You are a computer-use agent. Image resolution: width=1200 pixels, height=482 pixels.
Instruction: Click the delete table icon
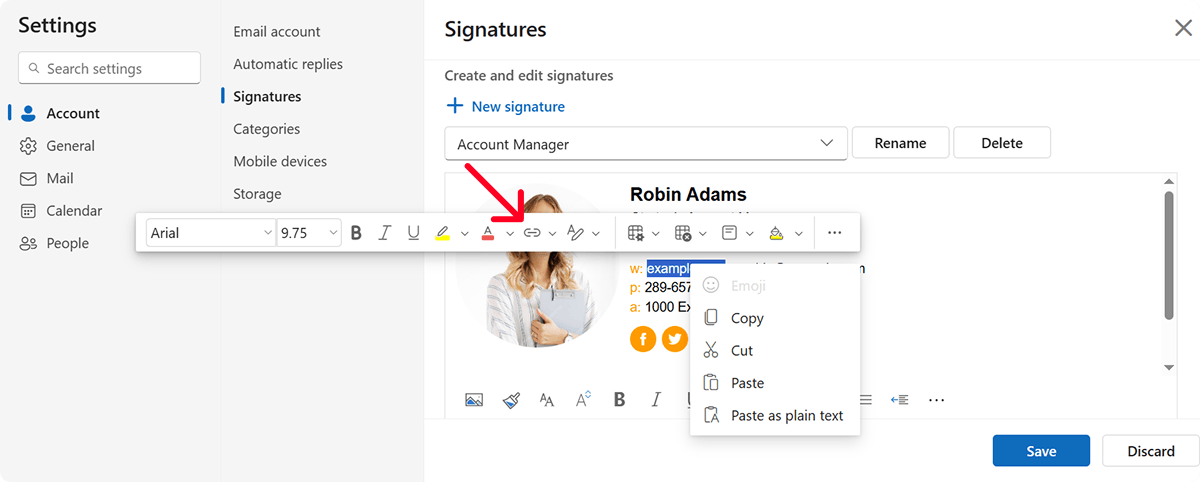pyautogui.click(x=683, y=233)
